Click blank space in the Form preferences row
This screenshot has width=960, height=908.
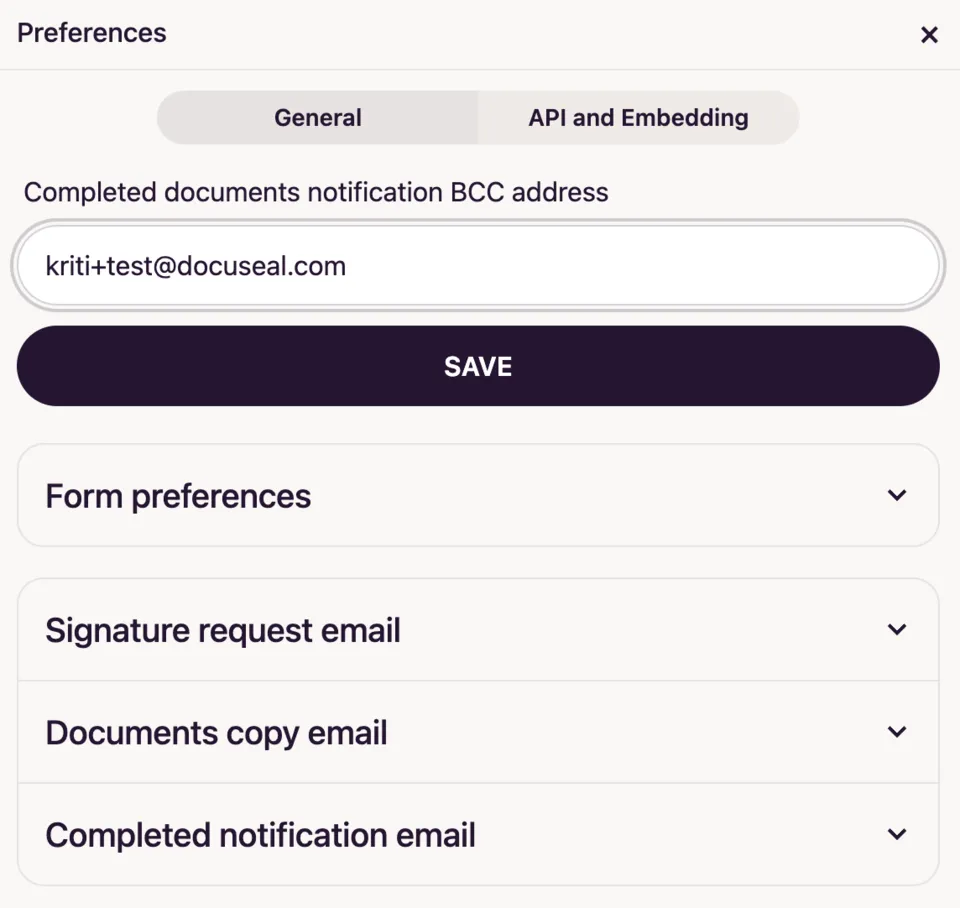coord(600,496)
